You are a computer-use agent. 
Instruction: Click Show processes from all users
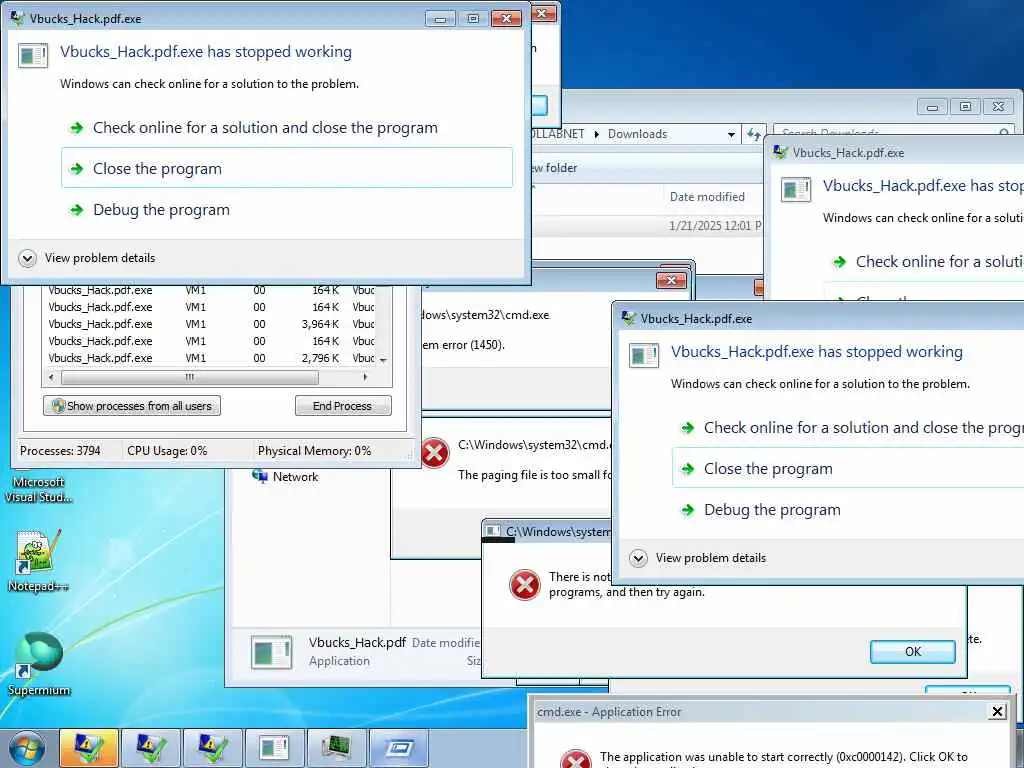tap(132, 406)
